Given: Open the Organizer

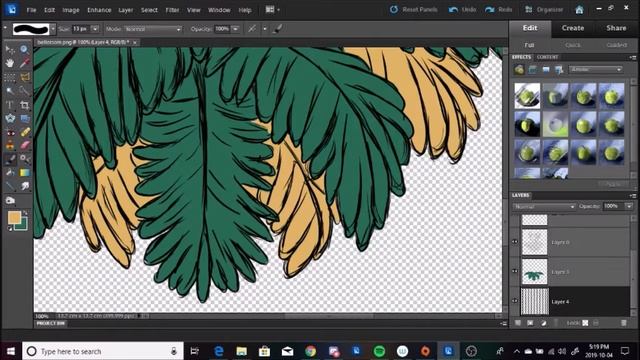Looking at the screenshot, I should click(x=544, y=9).
